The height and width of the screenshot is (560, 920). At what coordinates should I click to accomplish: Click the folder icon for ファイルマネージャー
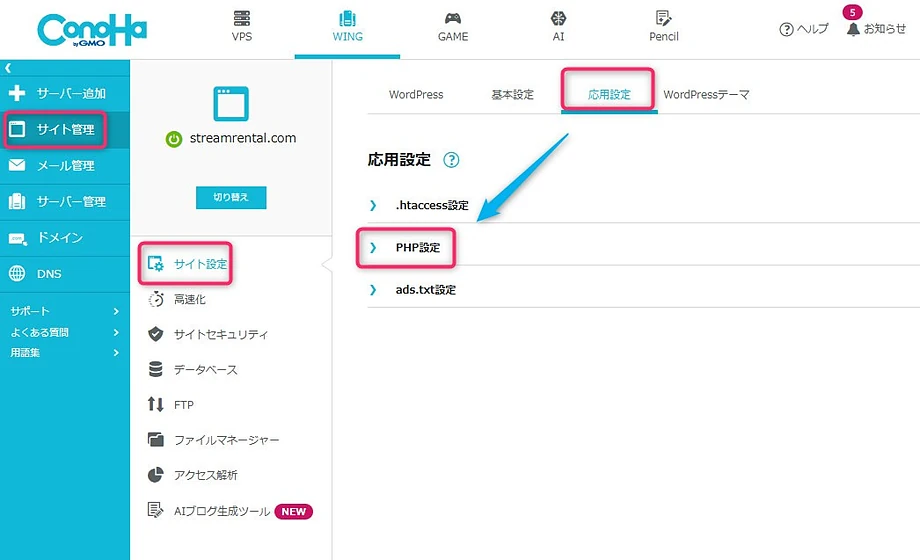point(155,439)
